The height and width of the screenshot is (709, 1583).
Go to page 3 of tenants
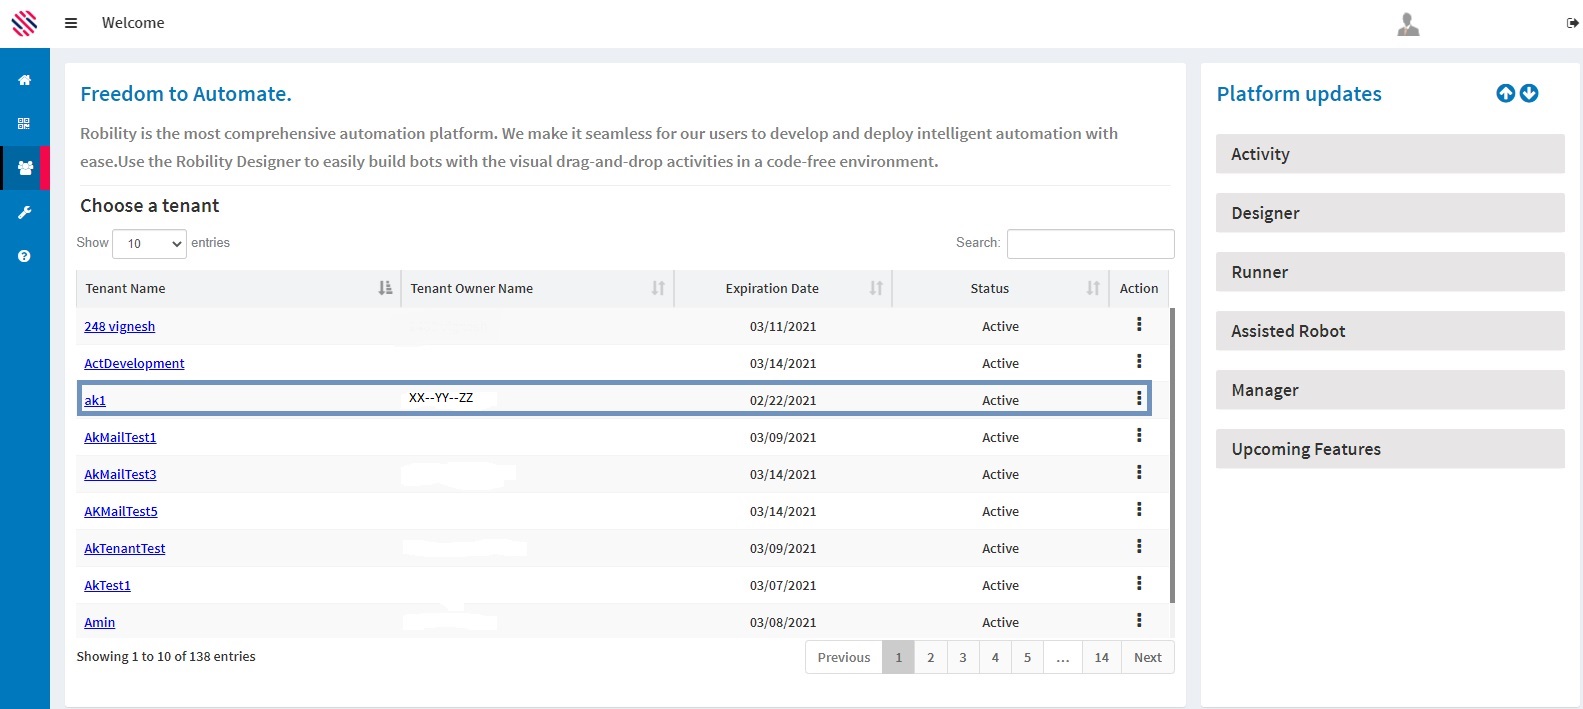[963, 657]
